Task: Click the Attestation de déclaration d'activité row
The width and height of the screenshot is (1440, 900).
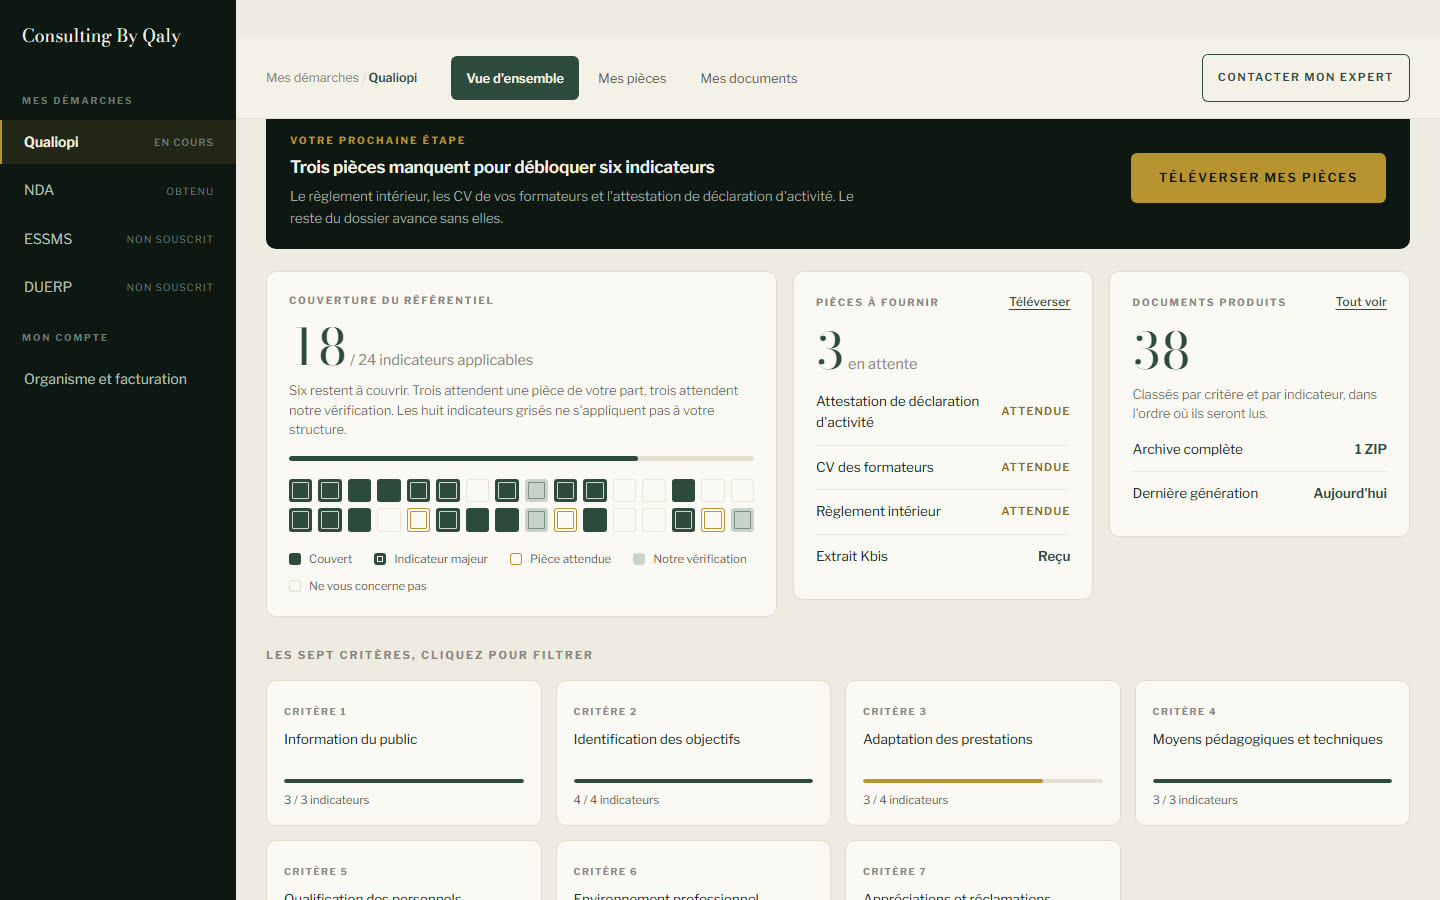Action: [x=943, y=412]
